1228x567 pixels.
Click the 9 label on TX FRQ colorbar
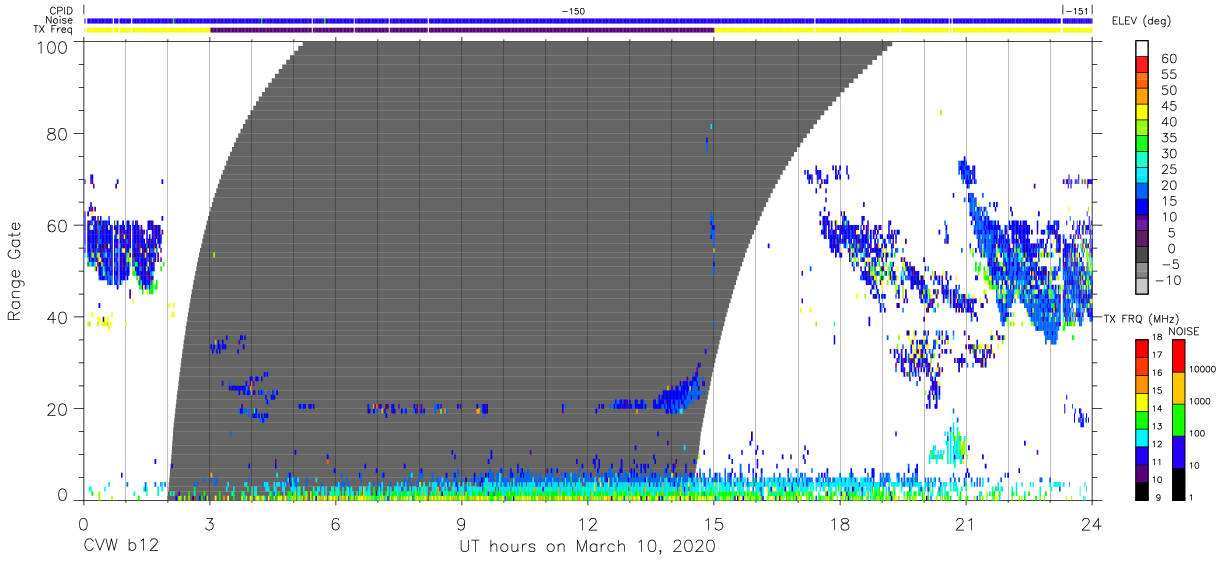coord(1158,497)
